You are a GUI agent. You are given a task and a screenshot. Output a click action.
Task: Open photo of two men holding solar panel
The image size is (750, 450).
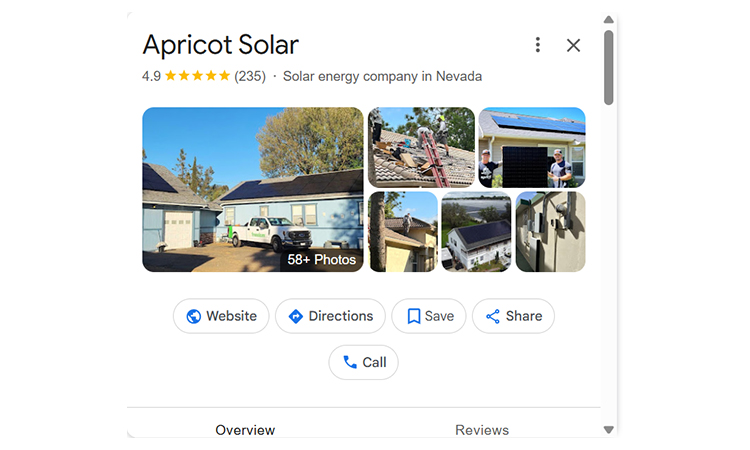(x=532, y=147)
